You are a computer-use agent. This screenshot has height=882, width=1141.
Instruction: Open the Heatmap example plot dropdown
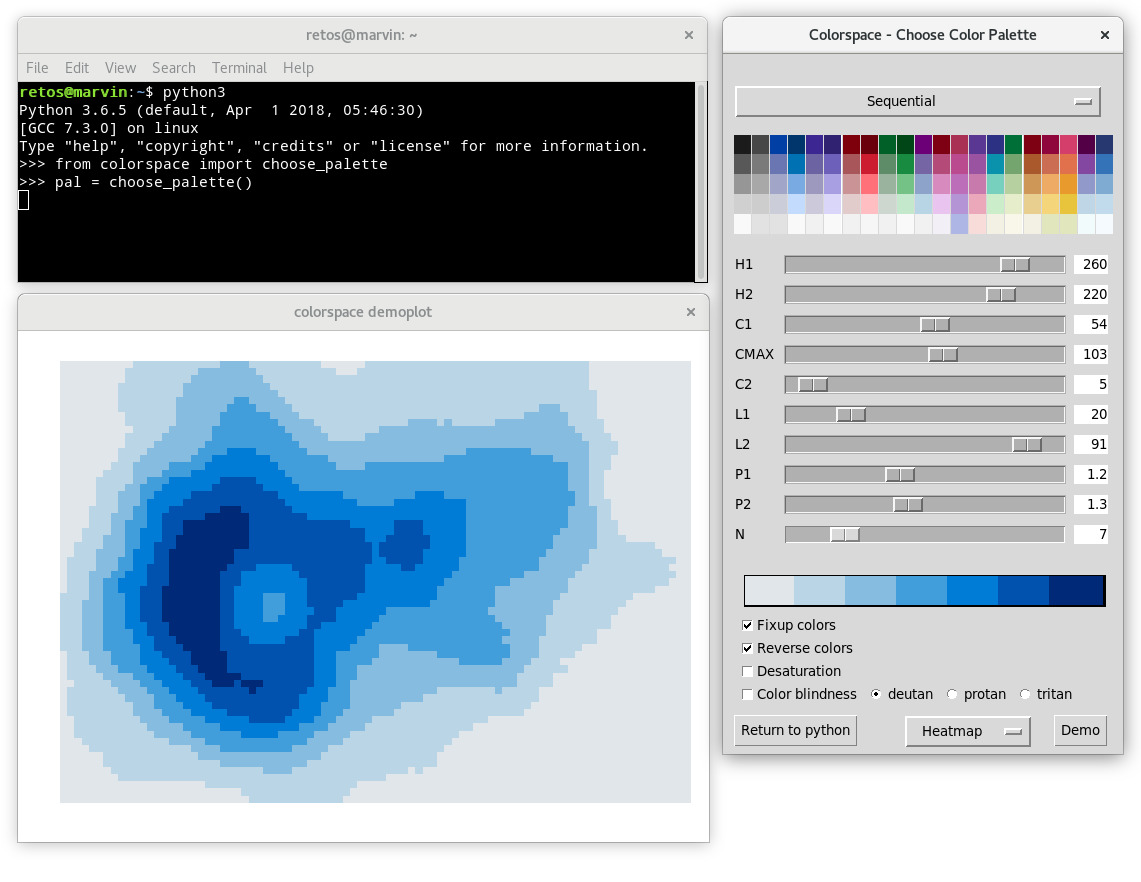coord(966,731)
